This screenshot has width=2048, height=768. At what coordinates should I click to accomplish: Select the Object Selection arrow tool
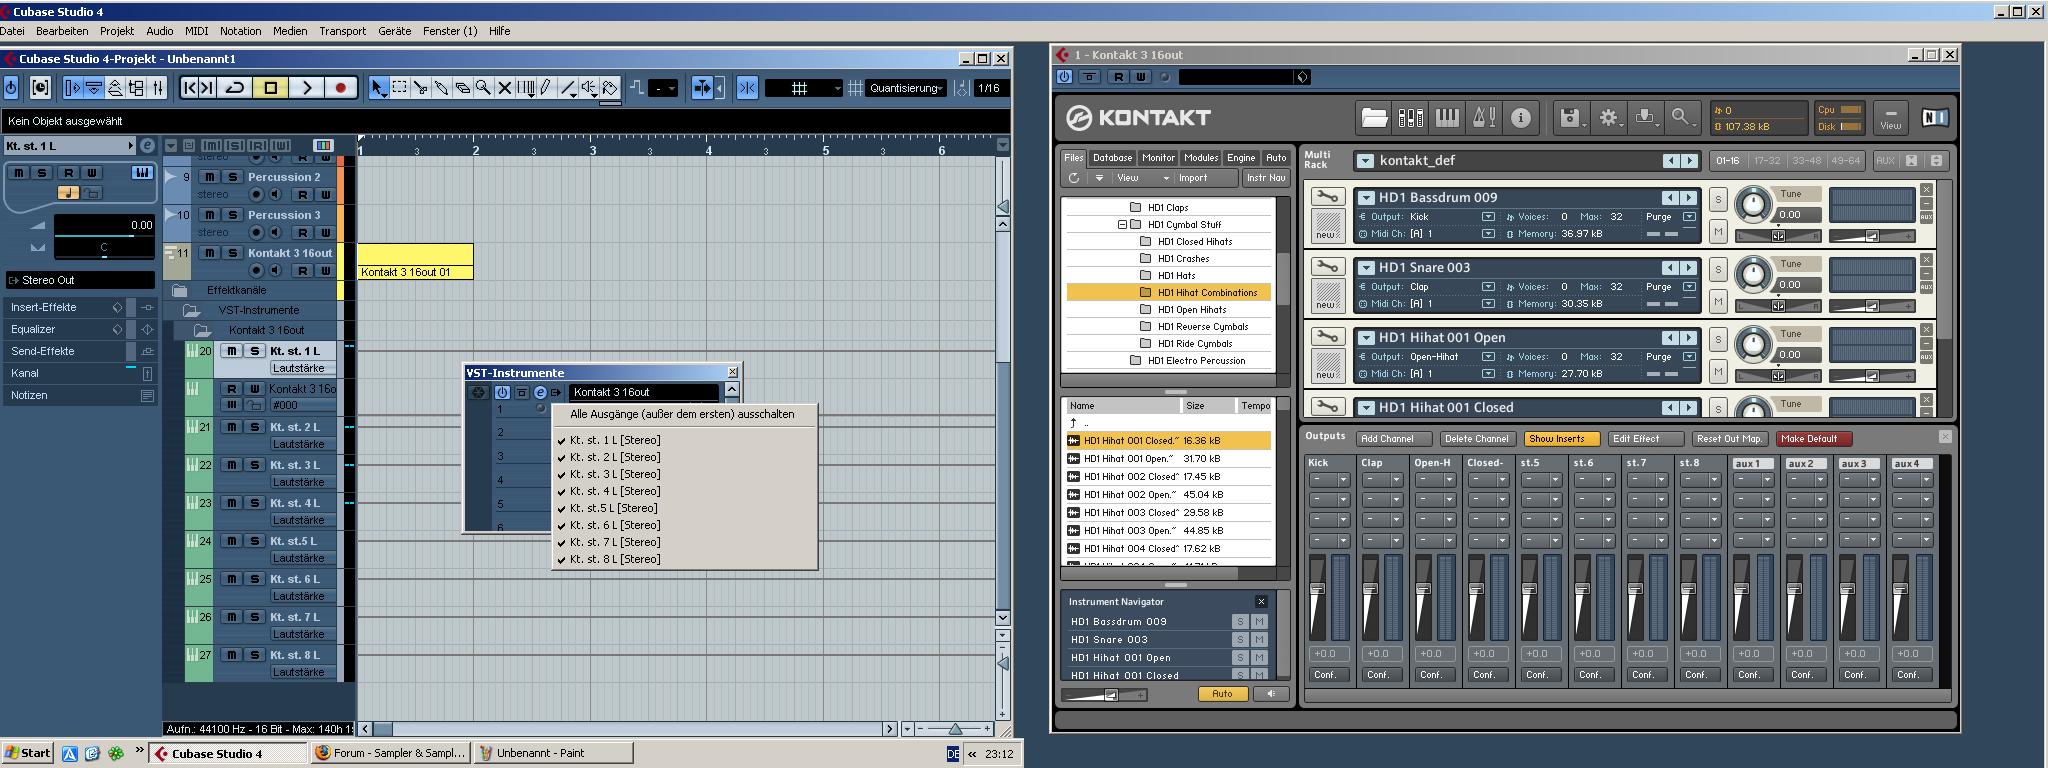point(378,88)
